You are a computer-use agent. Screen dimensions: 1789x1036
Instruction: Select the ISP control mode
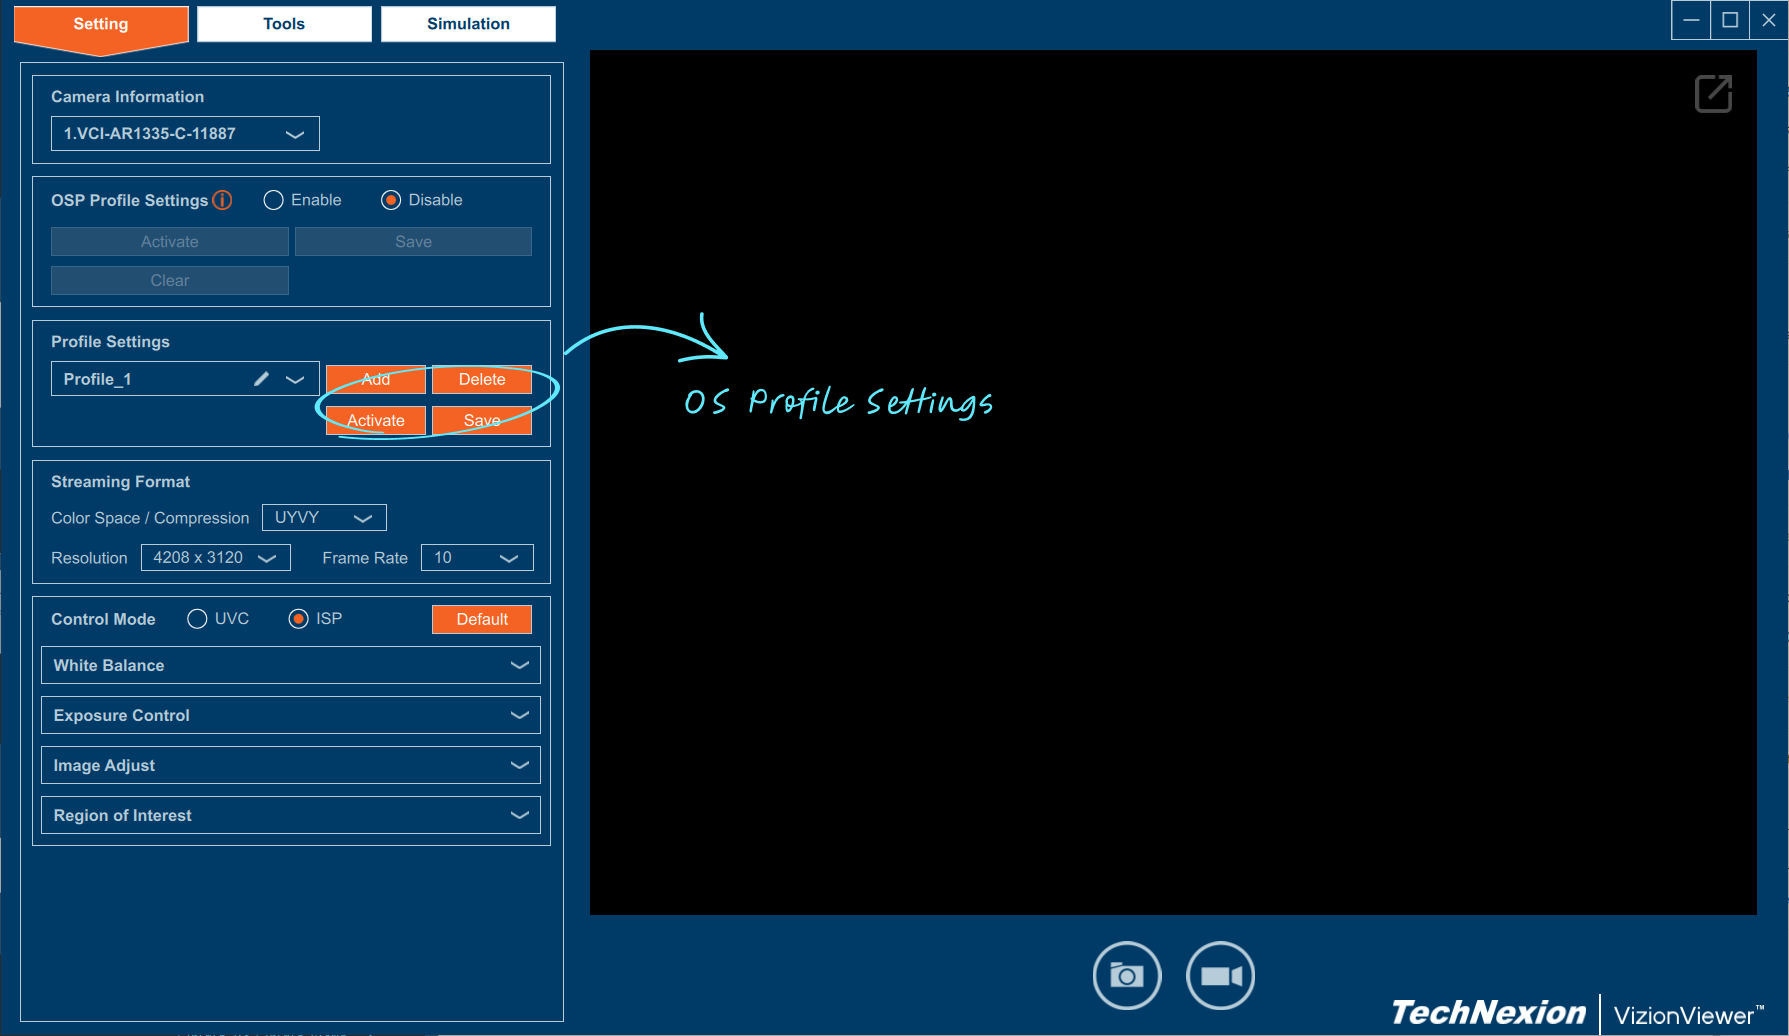pos(298,619)
